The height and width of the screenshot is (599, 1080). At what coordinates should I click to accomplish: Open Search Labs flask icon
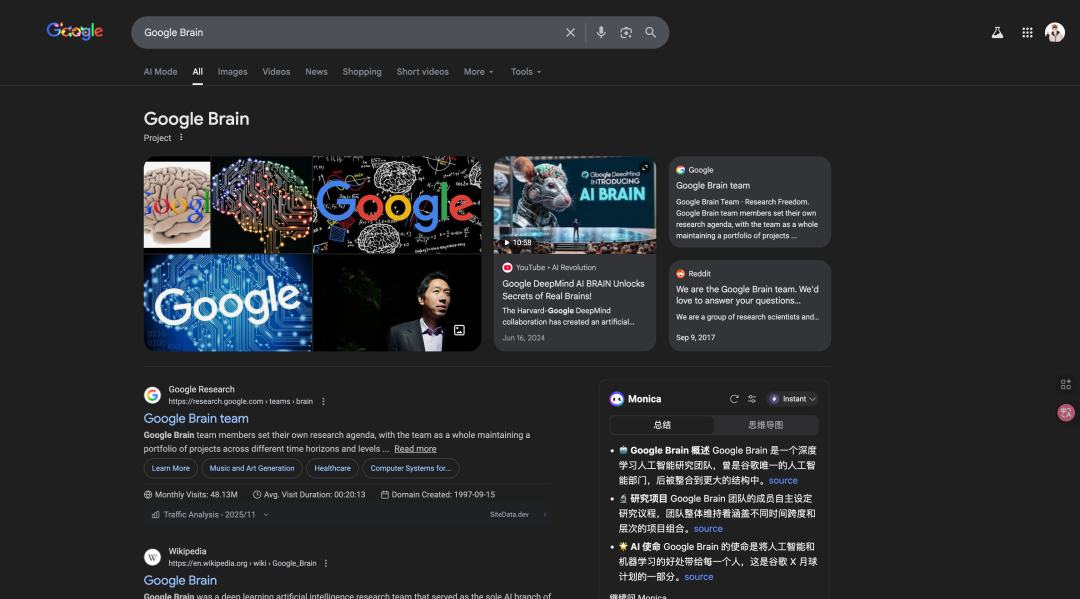point(997,32)
